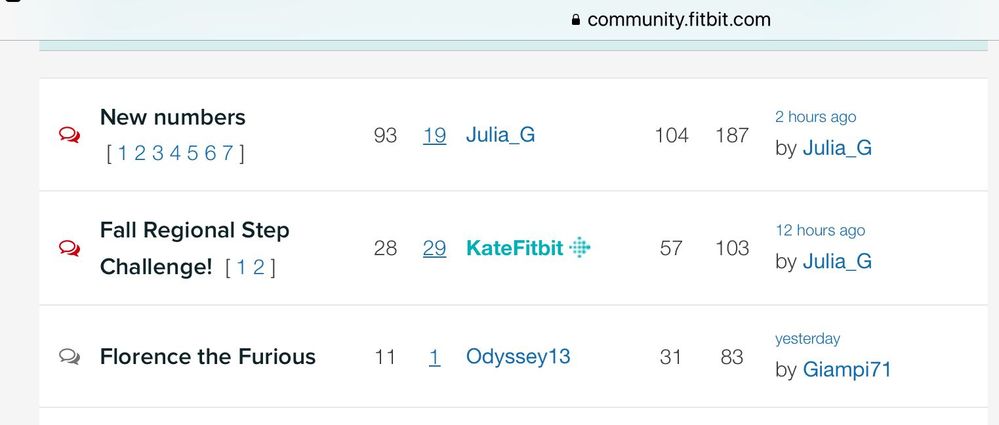Go to page 2 of Fall Regional Step Challenge
This screenshot has height=425, width=999.
258,267
